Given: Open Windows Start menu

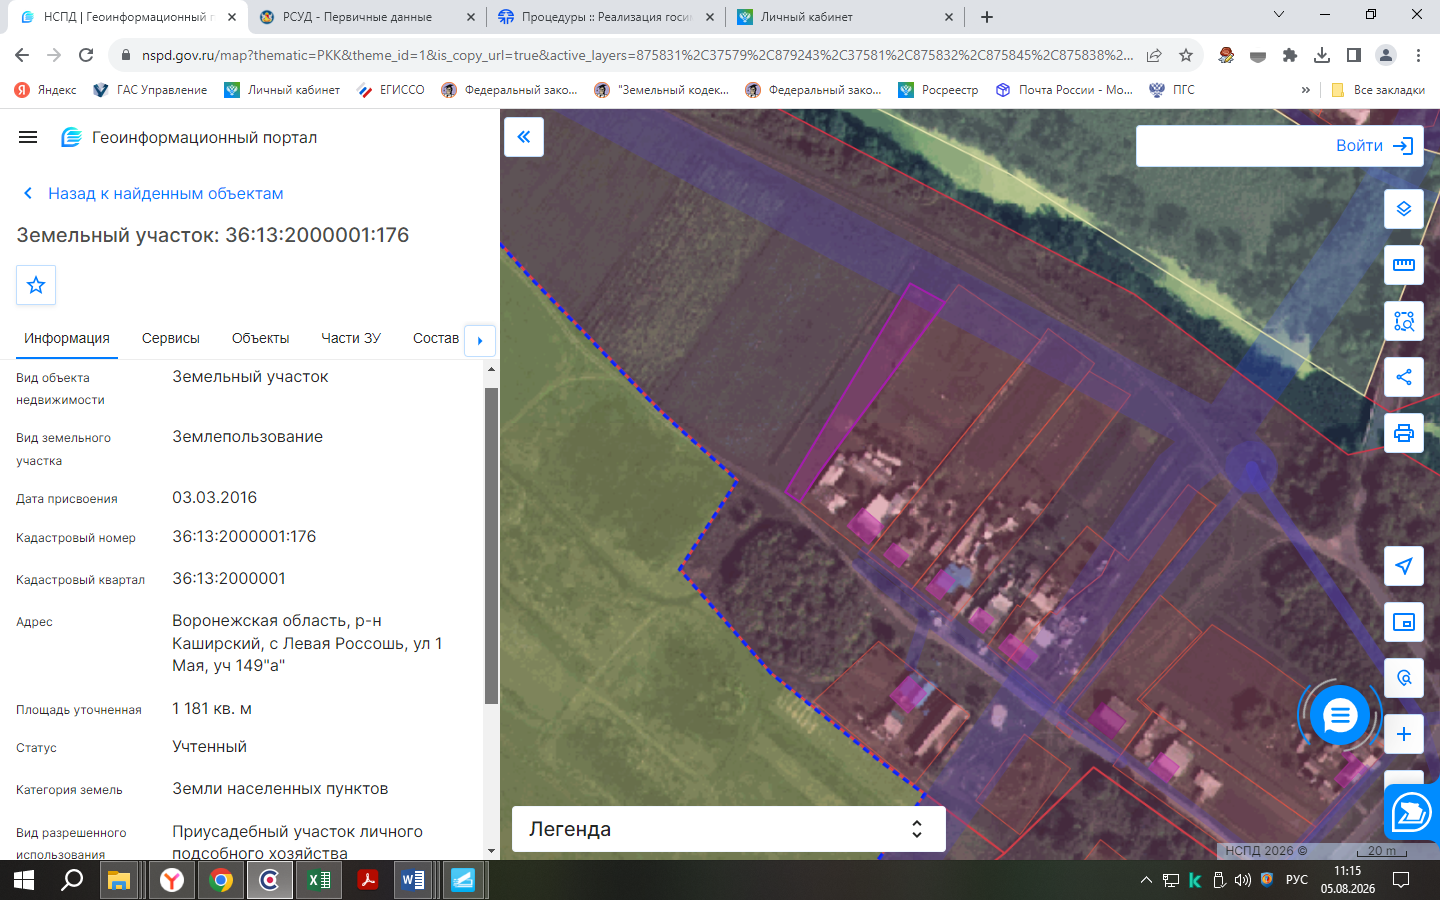Looking at the screenshot, I should pos(24,880).
